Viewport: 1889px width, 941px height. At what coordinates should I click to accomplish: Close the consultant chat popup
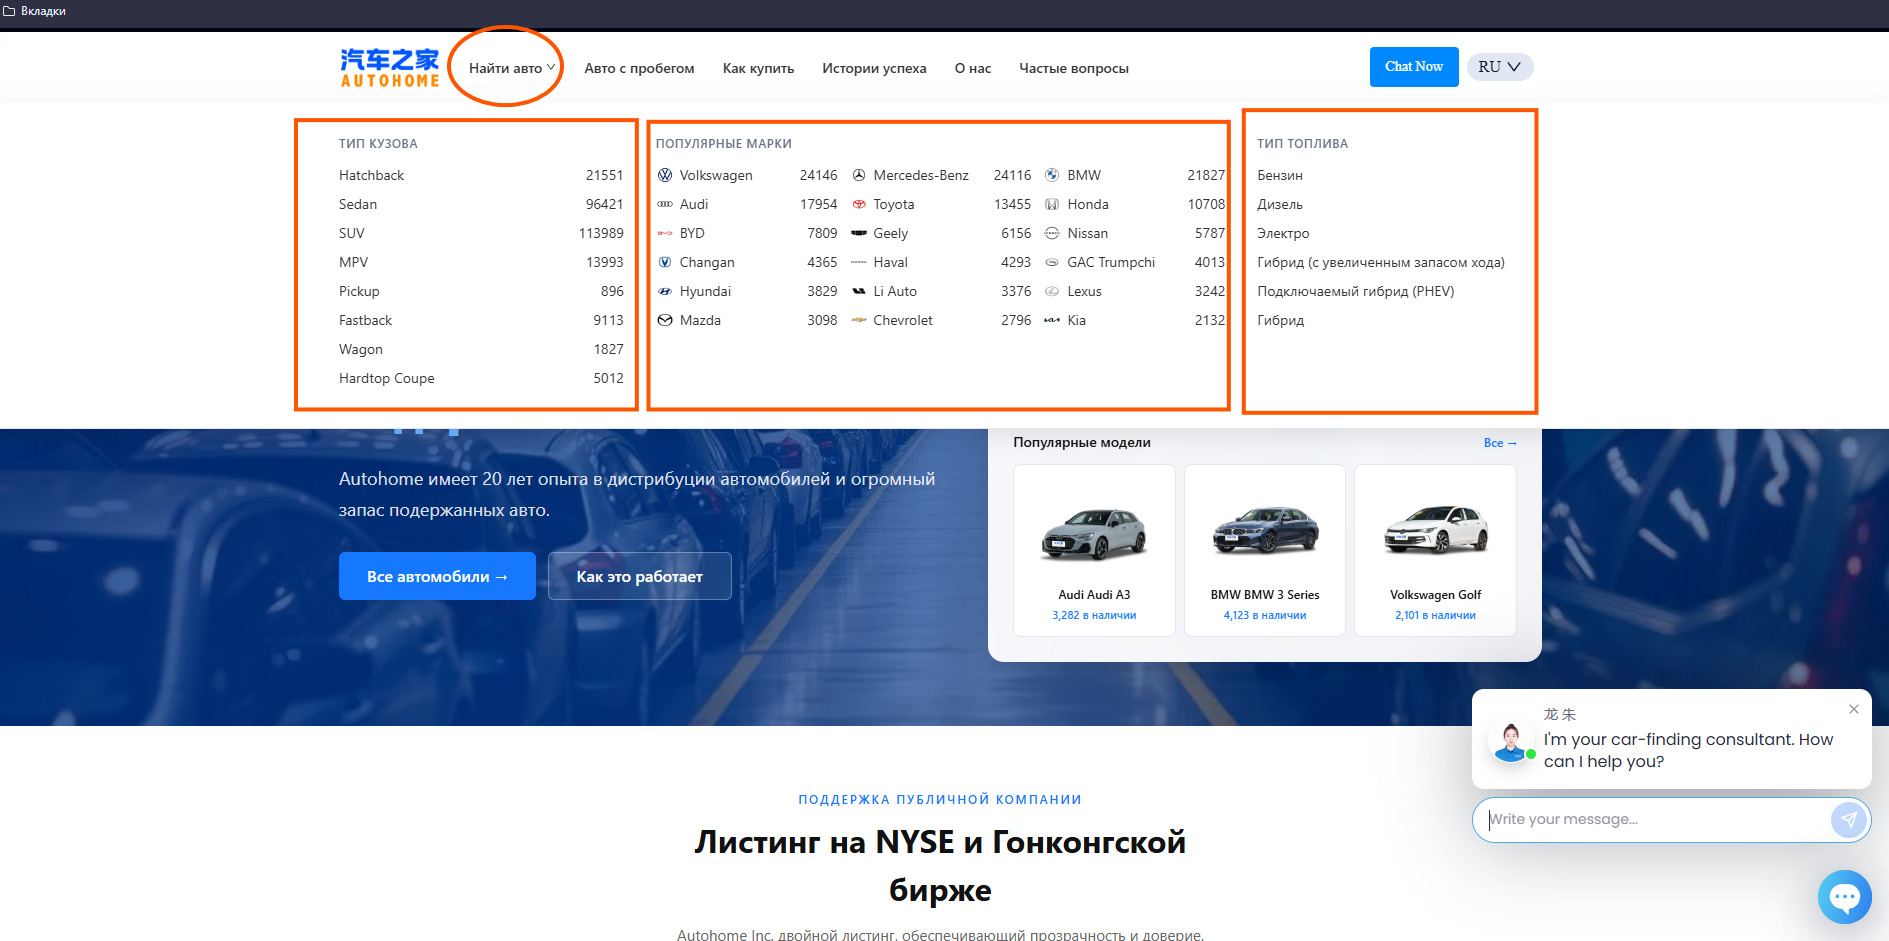[x=1853, y=709]
